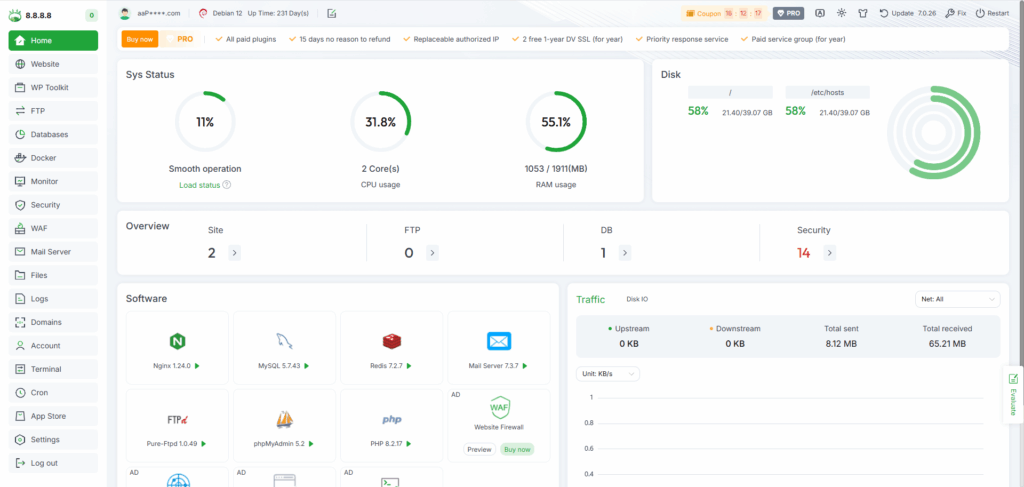1024x487 pixels.
Task: Click the shirt skin icon in header
Action: click(x=864, y=13)
